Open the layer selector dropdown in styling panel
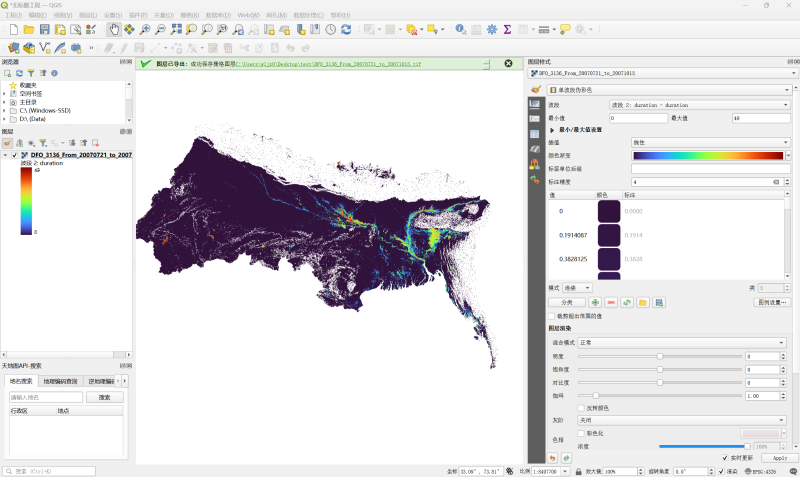 click(x=662, y=73)
